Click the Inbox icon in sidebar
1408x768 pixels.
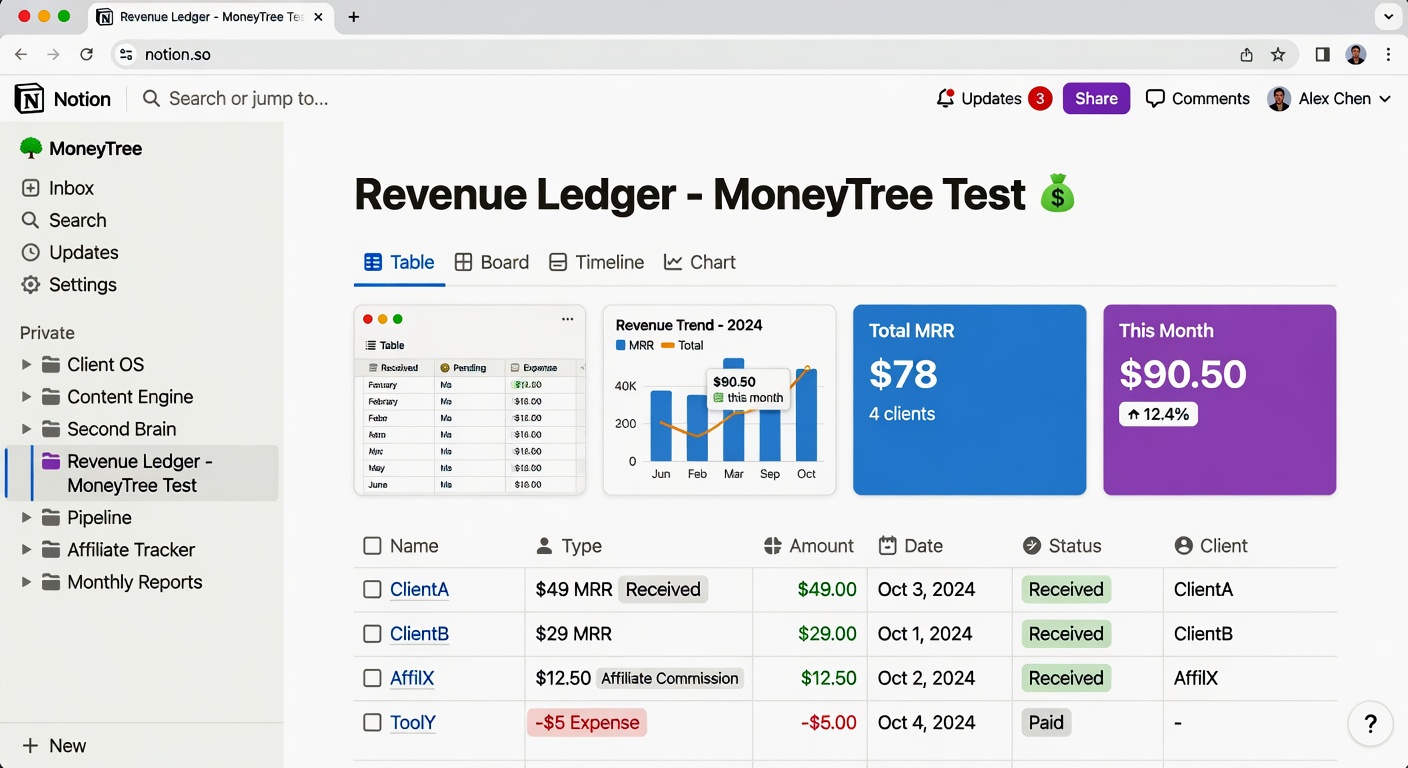31,188
